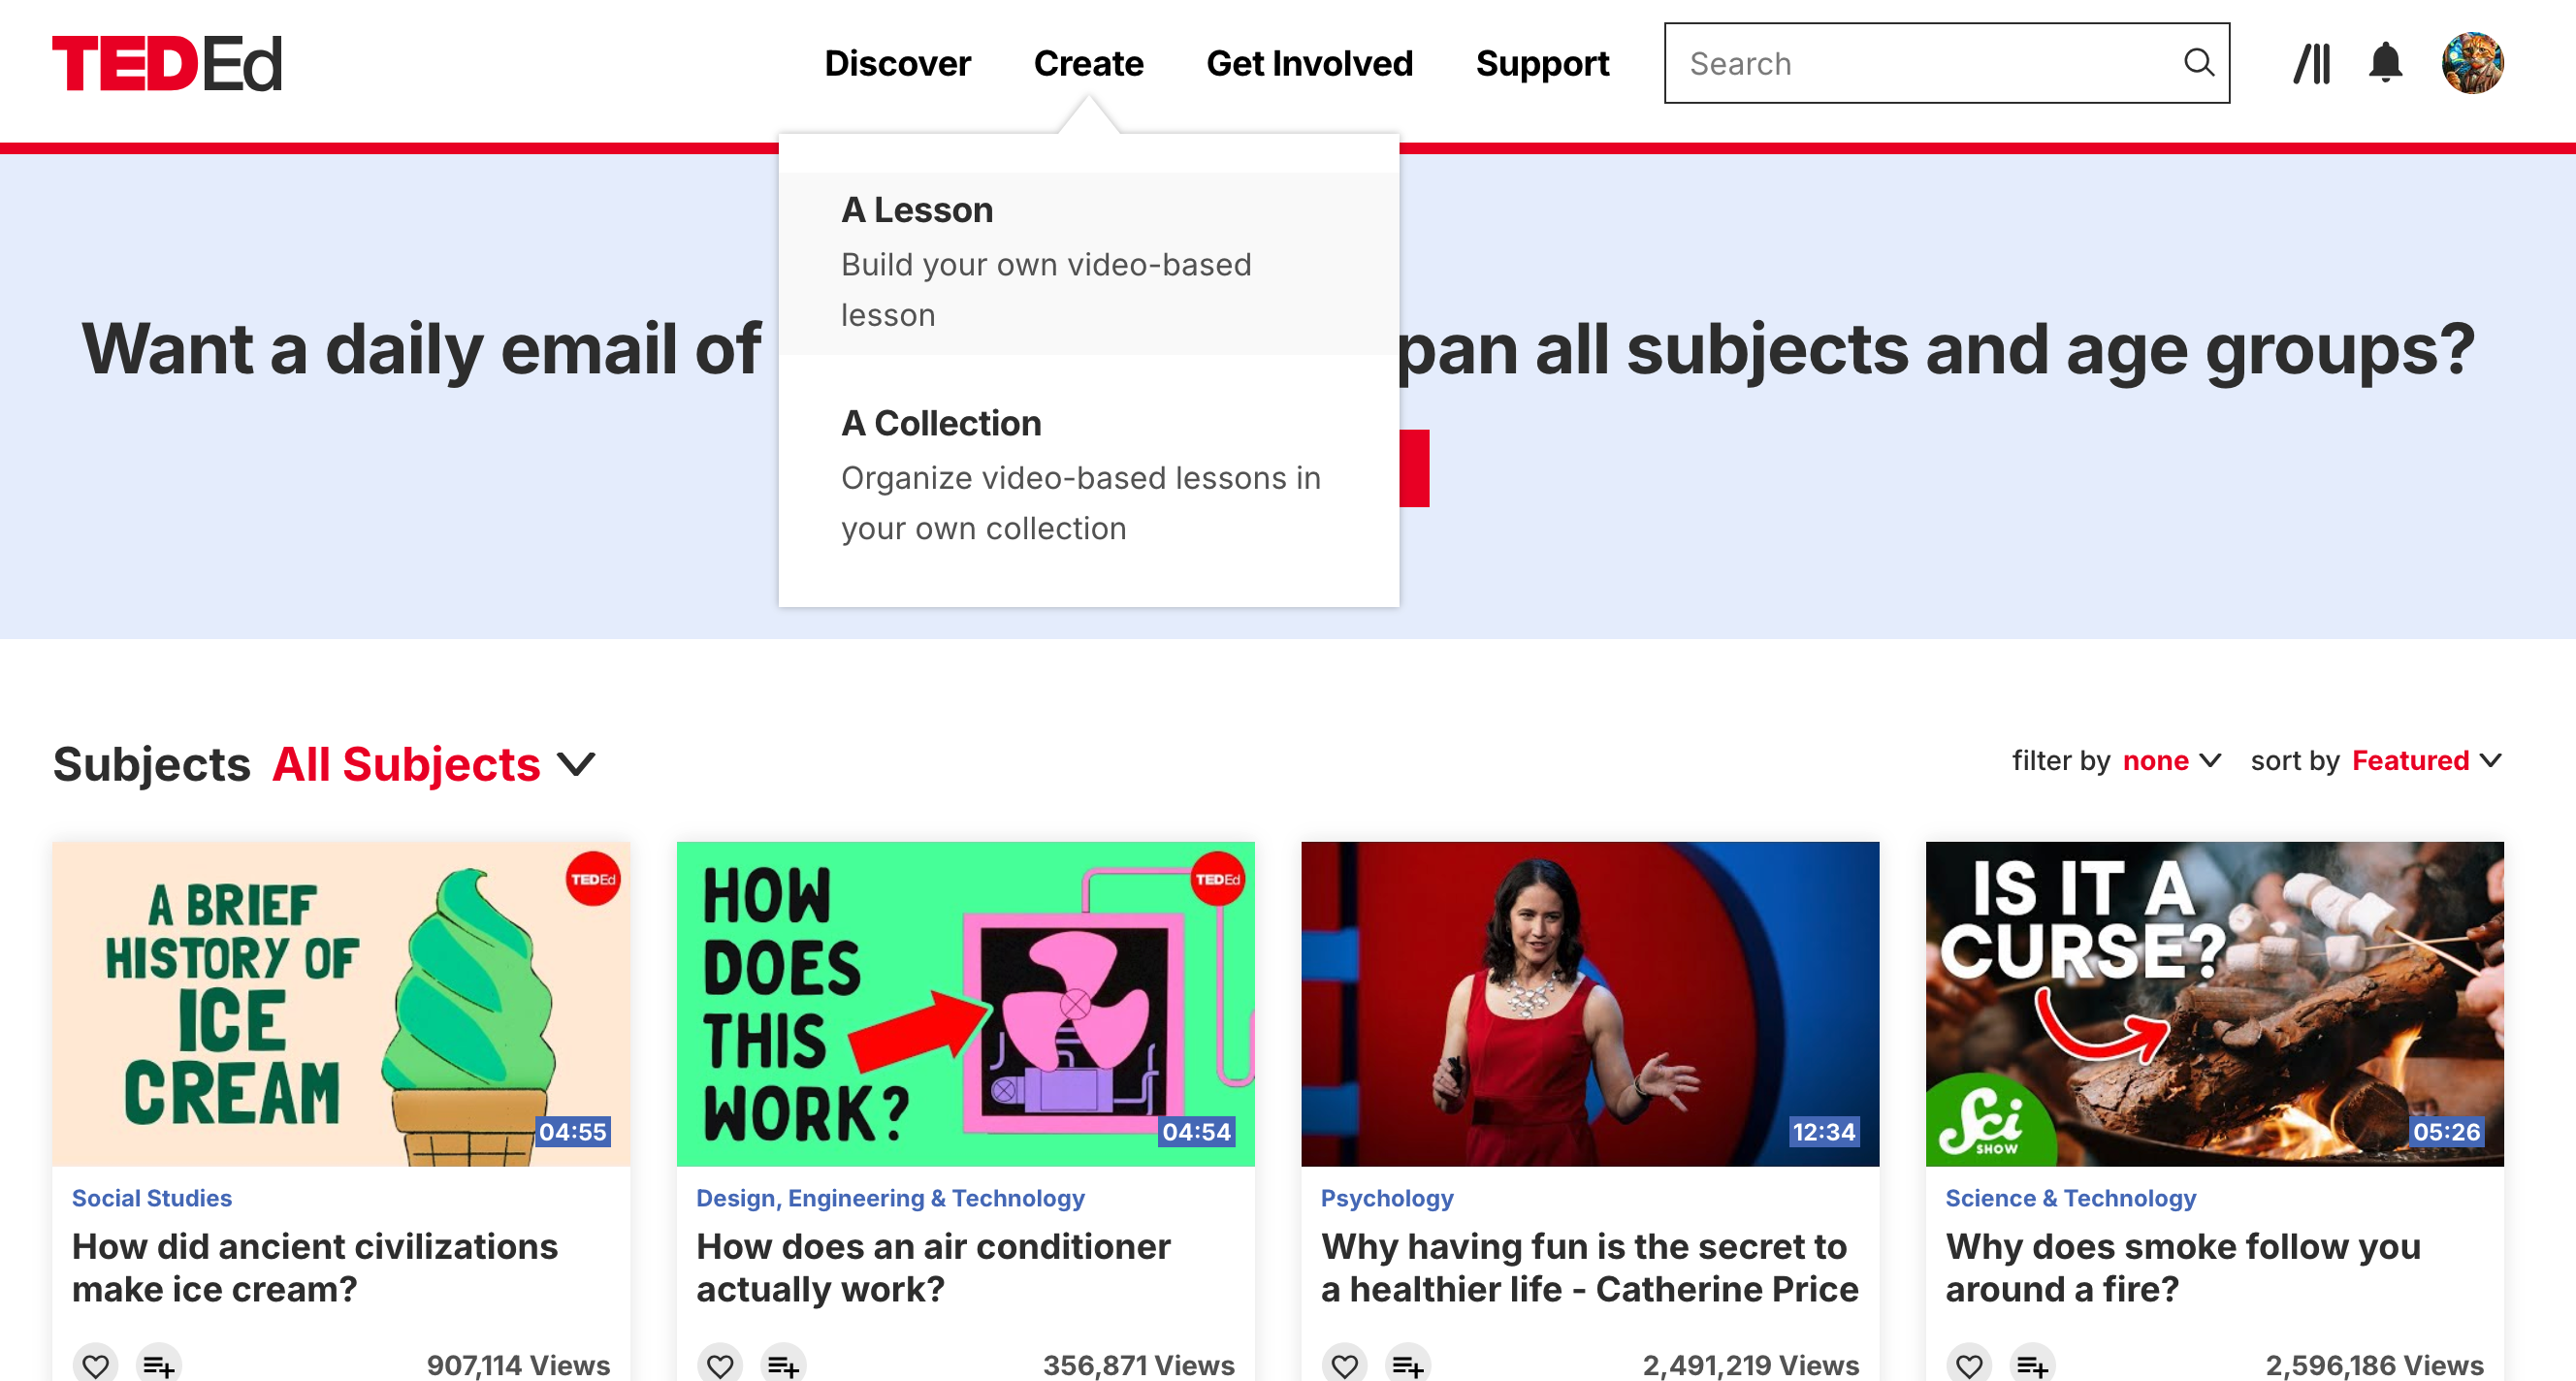
Task: Open the filter by none dropdown
Action: click(2171, 761)
